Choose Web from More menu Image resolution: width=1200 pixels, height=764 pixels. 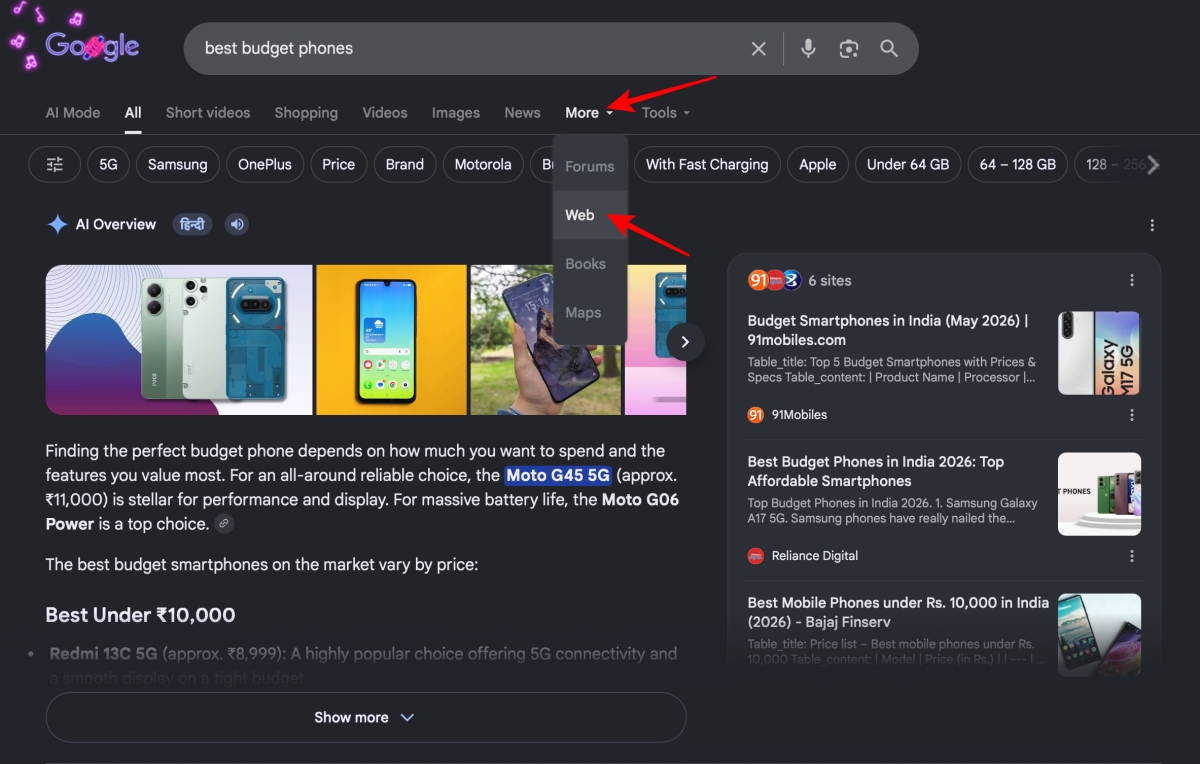coord(590,215)
